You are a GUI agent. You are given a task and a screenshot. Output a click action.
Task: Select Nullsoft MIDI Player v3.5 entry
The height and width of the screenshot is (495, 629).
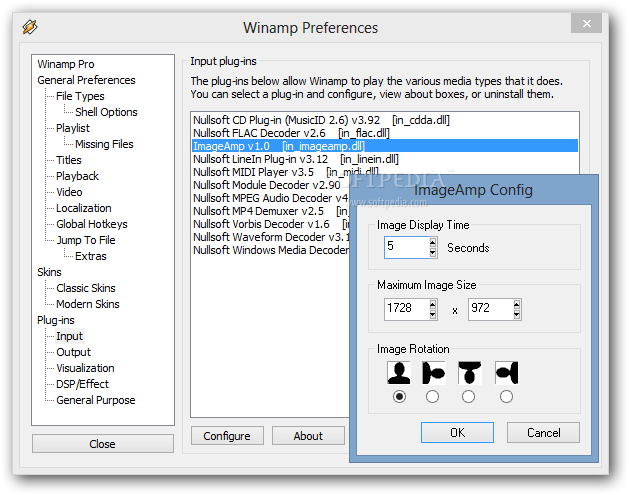[x=286, y=172]
